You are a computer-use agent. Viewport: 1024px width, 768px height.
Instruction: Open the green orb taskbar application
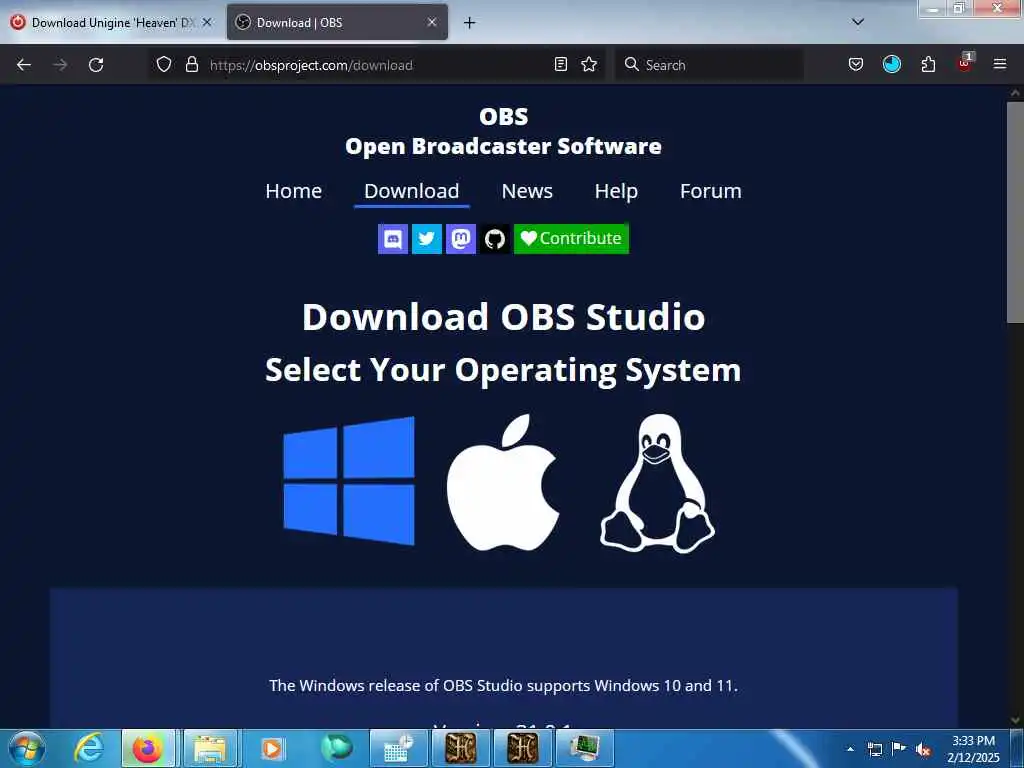[336, 748]
